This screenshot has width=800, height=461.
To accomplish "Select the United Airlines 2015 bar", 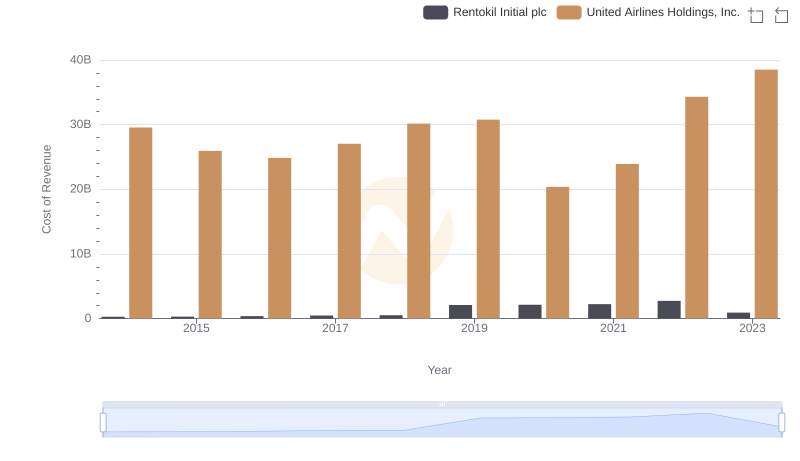I will (210, 235).
